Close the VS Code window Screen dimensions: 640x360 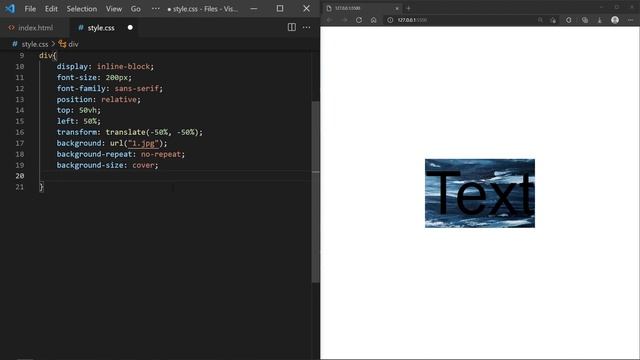coord(306,9)
